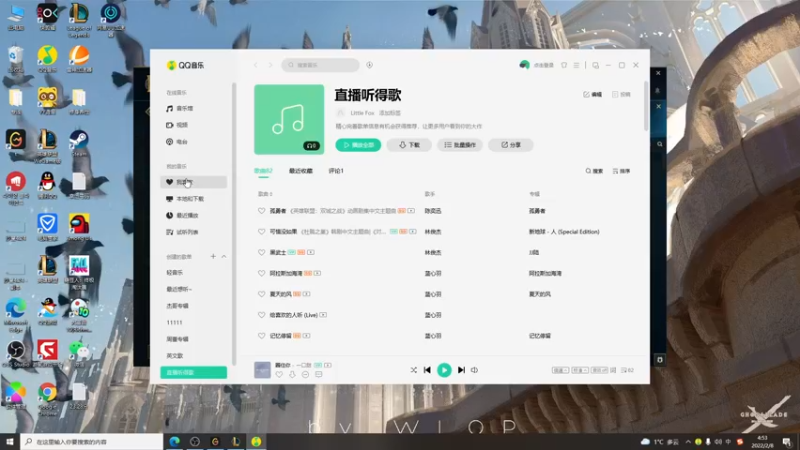
Task: Open the MV icon on the 黑武士 row
Action: tap(311, 253)
